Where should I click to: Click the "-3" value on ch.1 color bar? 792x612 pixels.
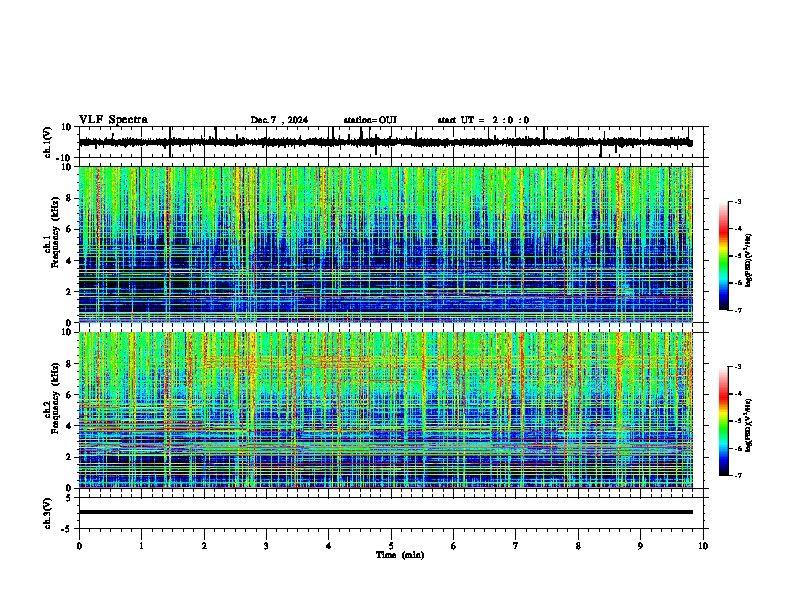tap(738, 202)
